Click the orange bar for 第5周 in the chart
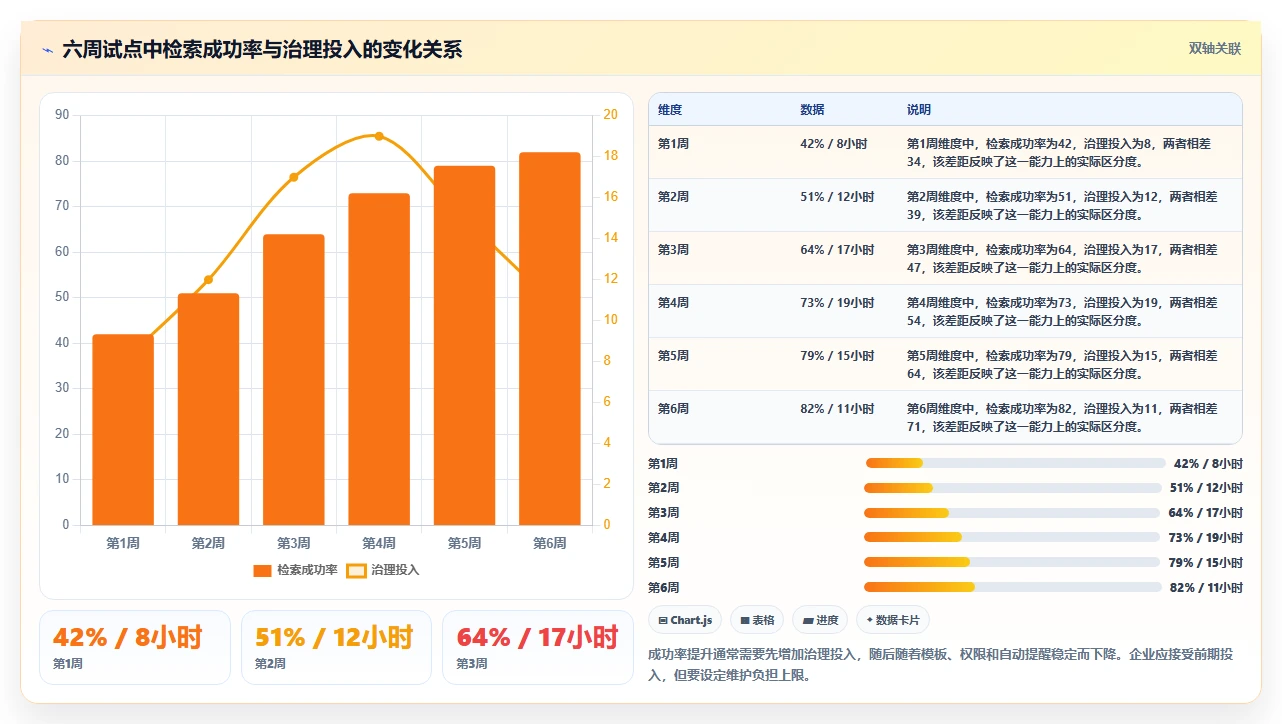The image size is (1282, 724). click(x=464, y=345)
